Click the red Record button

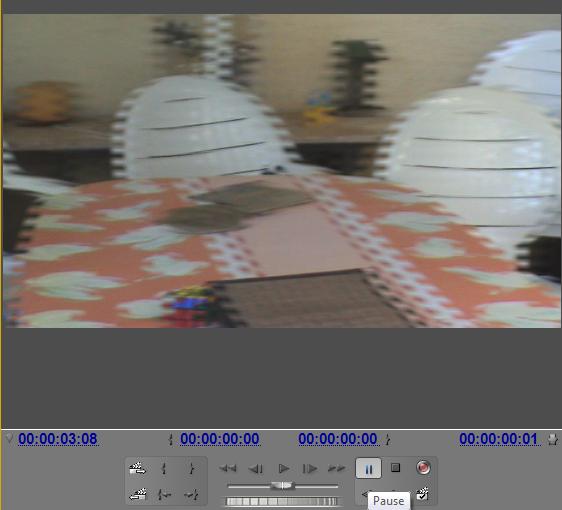coord(423,468)
